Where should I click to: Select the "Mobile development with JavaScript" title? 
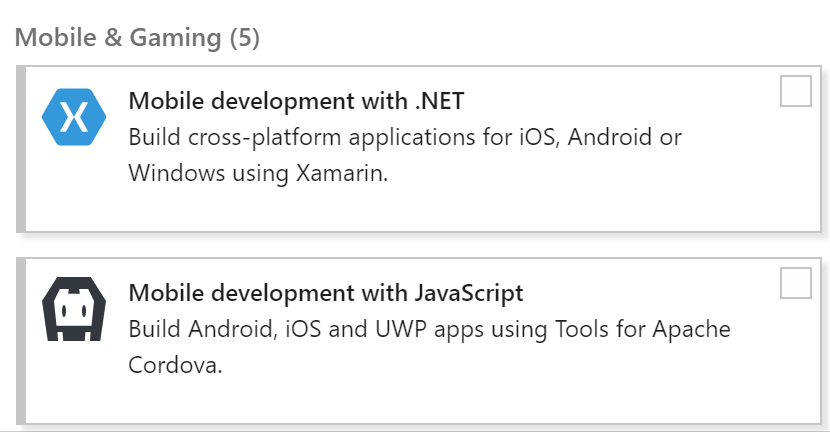point(325,293)
